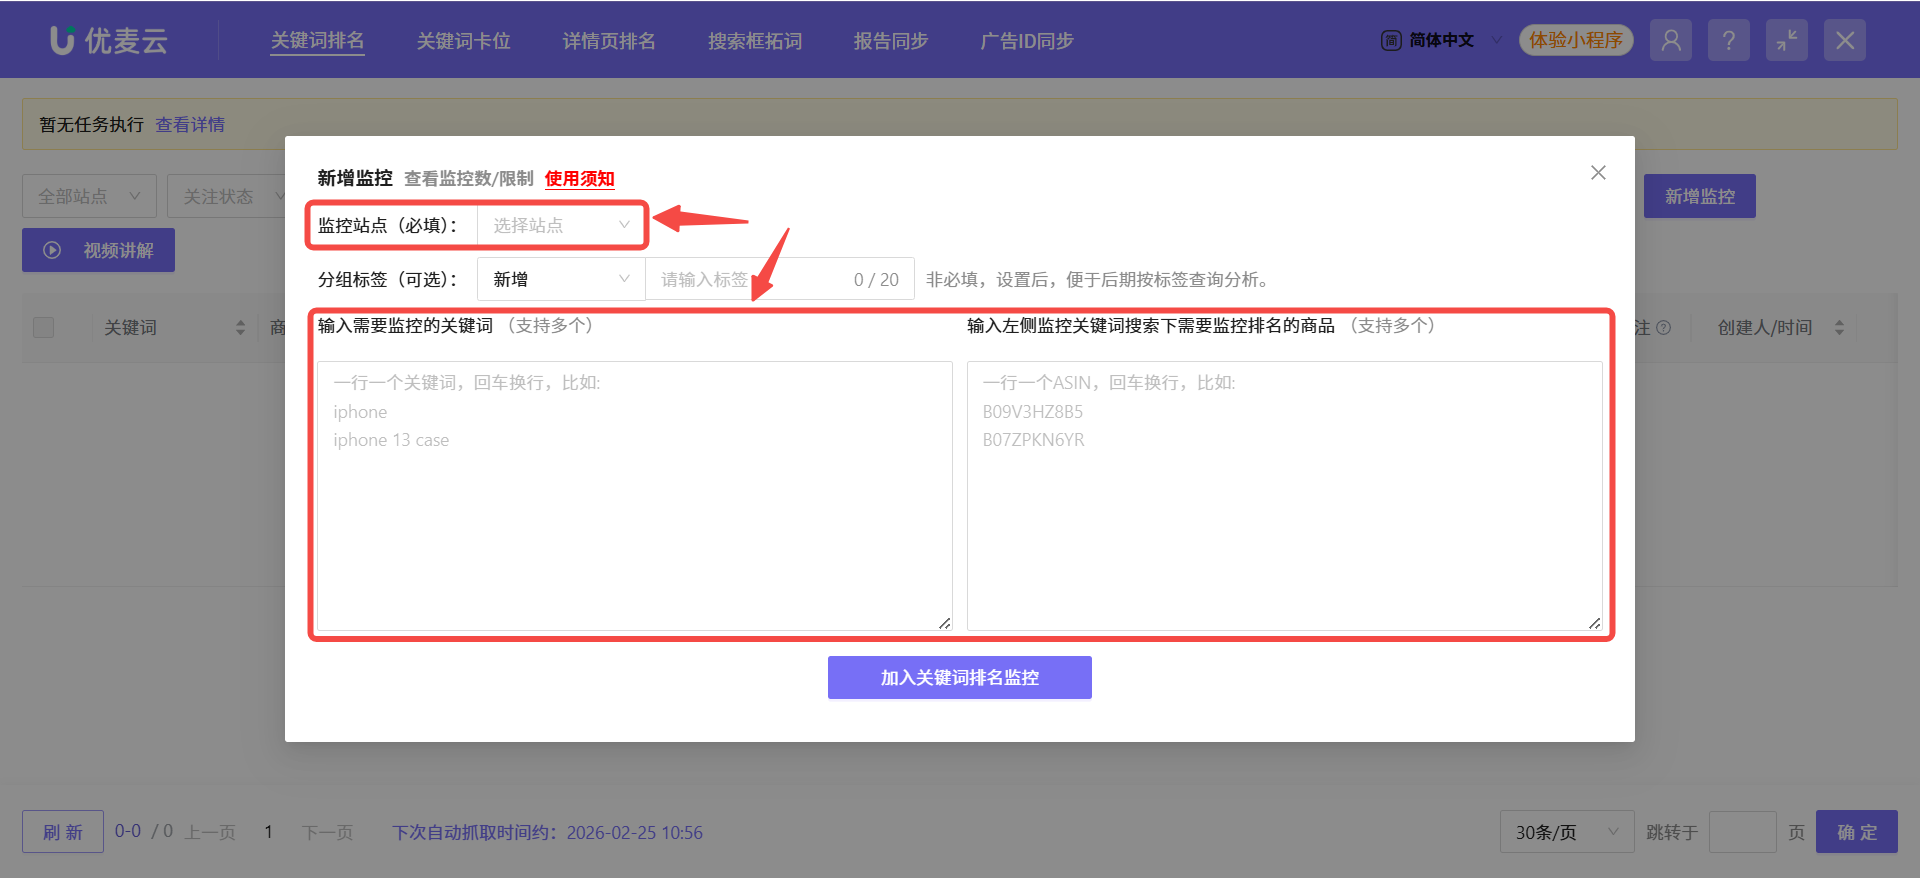Expand the 全部站点 filter dropdown
Image resolution: width=1920 pixels, height=878 pixels.
89,196
